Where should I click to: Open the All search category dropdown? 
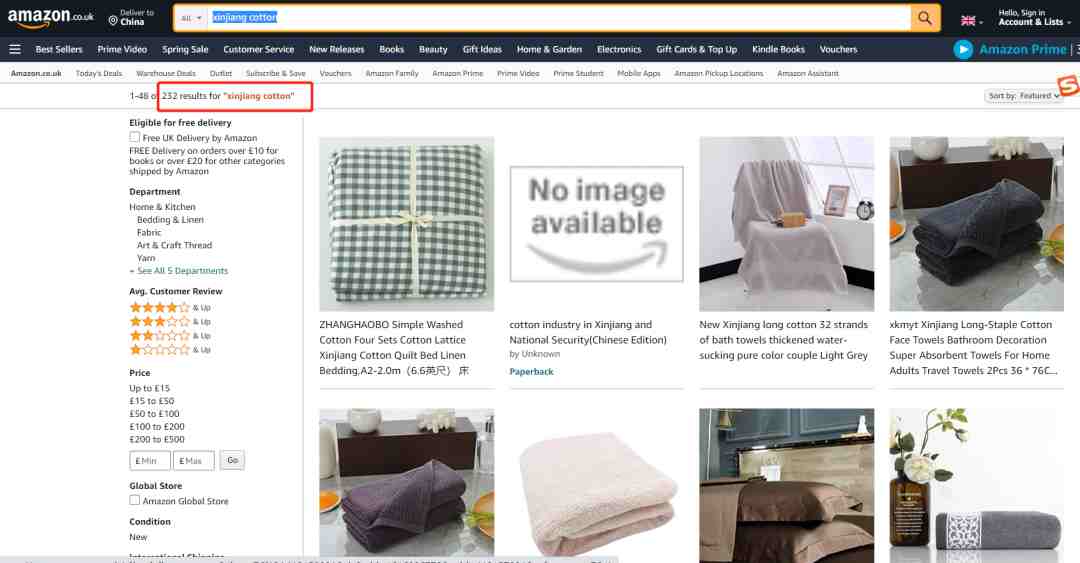(x=191, y=18)
